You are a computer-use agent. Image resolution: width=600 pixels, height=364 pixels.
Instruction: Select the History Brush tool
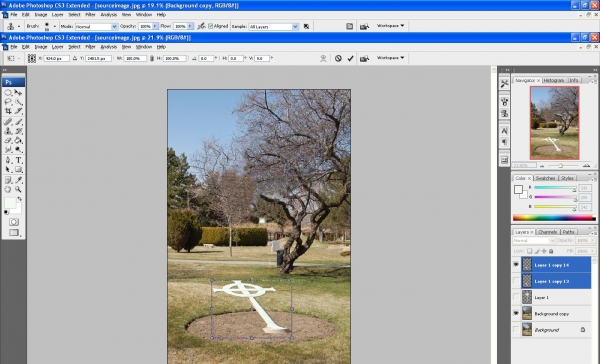tap(18, 131)
